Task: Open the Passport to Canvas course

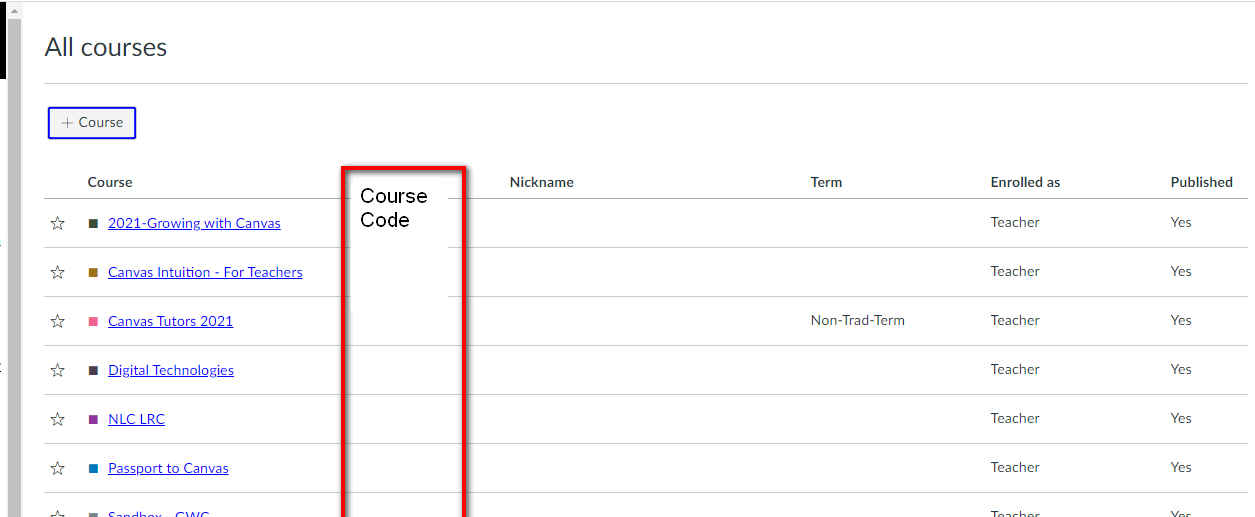Action: point(168,468)
